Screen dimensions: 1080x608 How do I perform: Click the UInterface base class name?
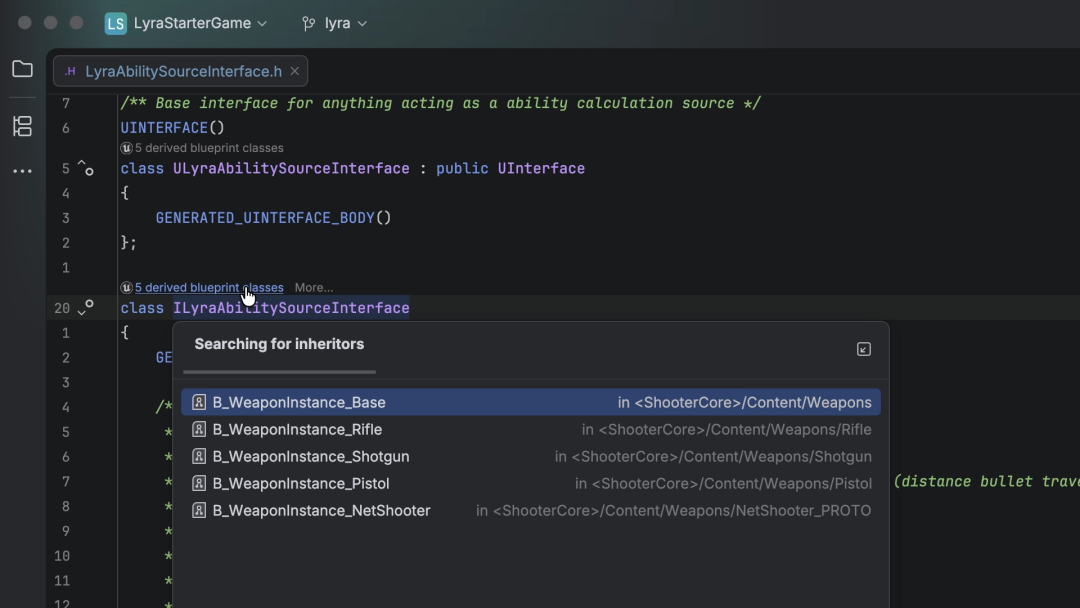click(541, 169)
